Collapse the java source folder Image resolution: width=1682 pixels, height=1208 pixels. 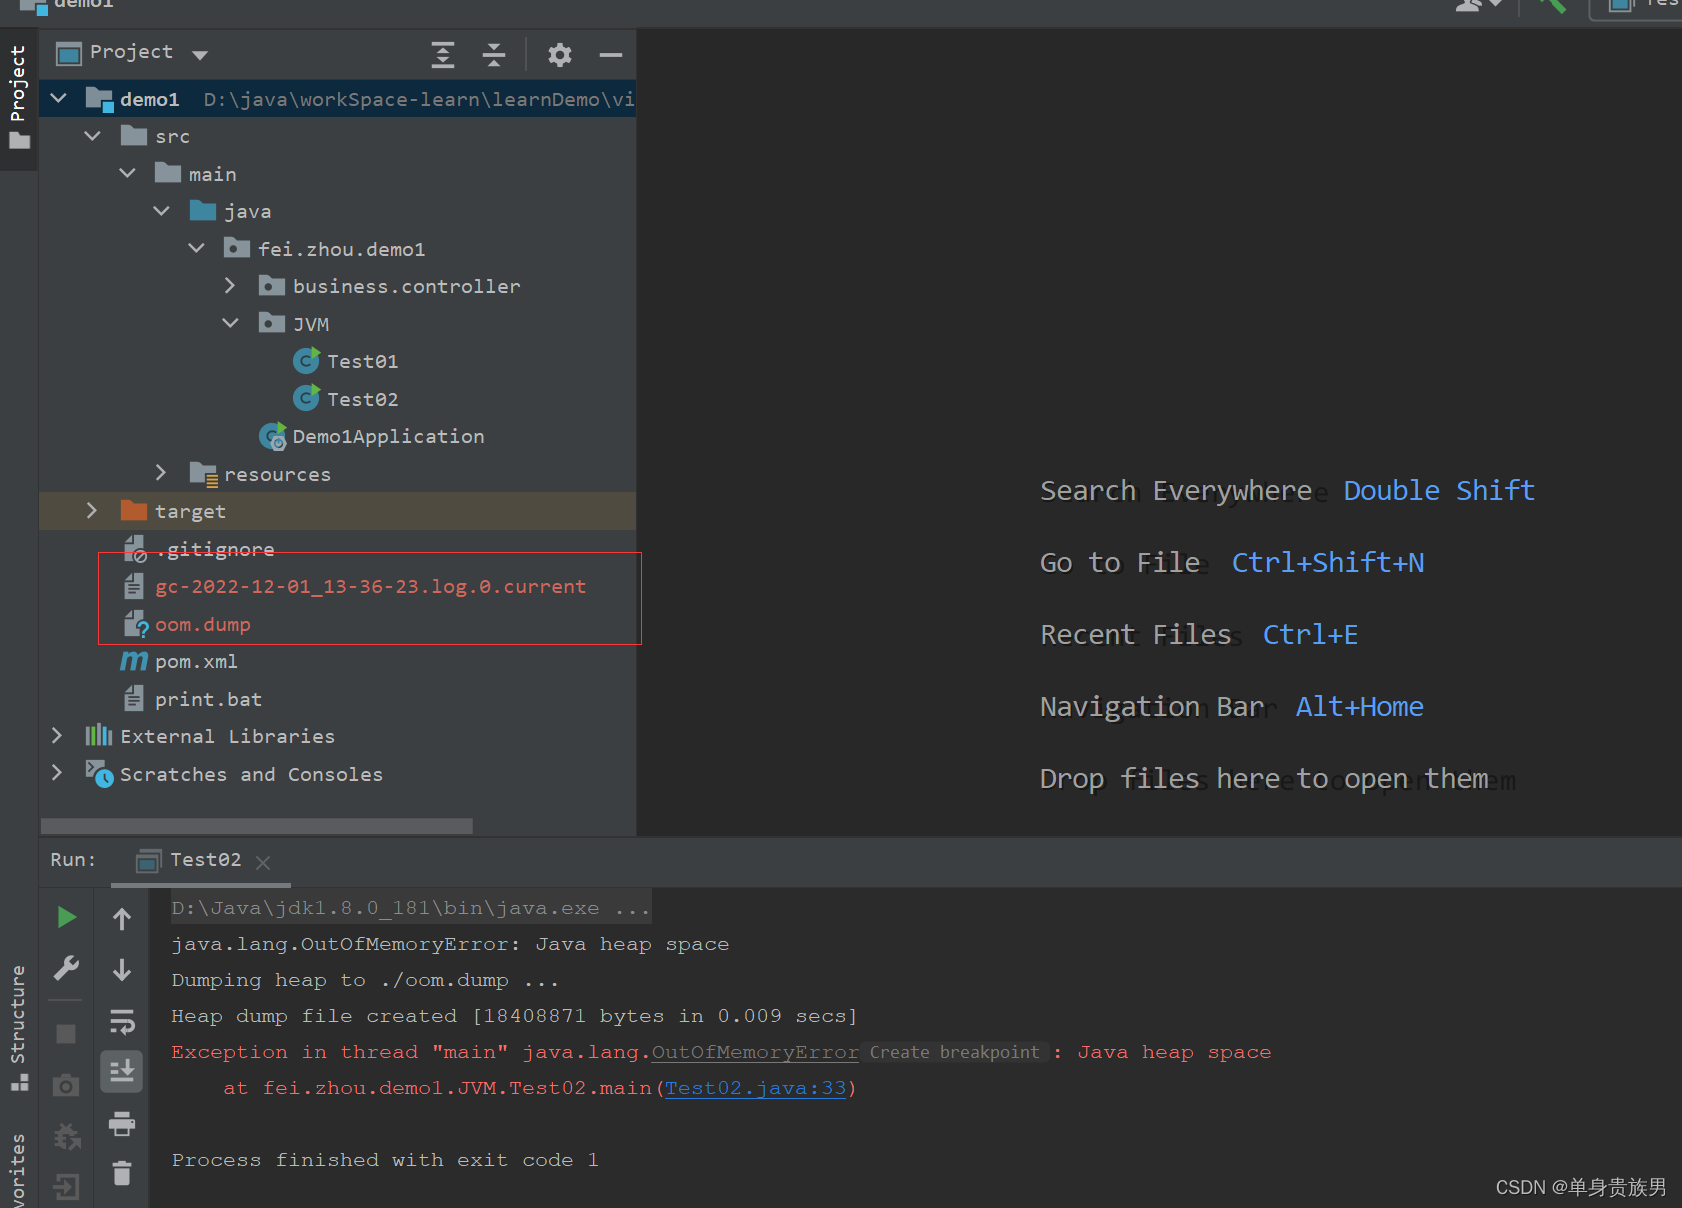click(x=162, y=210)
